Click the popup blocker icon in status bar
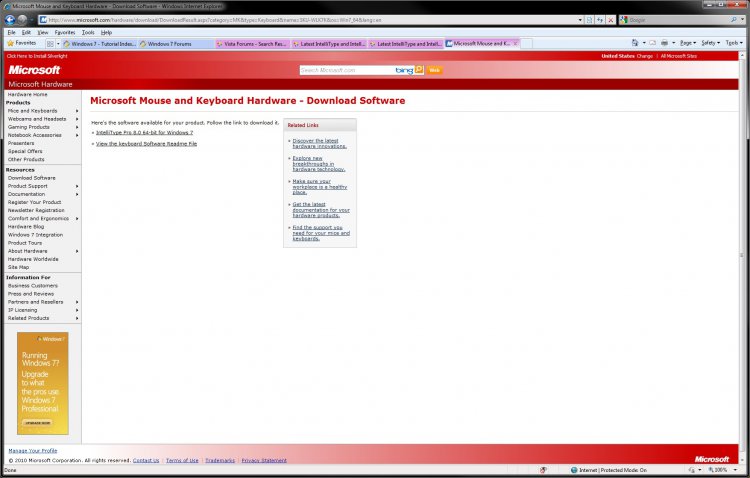 point(543,470)
